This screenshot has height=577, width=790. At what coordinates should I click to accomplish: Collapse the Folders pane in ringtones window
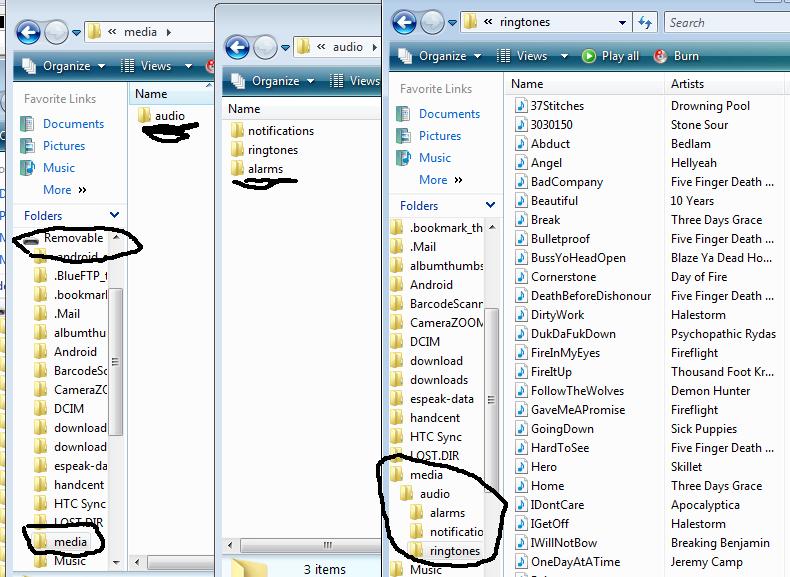491,206
